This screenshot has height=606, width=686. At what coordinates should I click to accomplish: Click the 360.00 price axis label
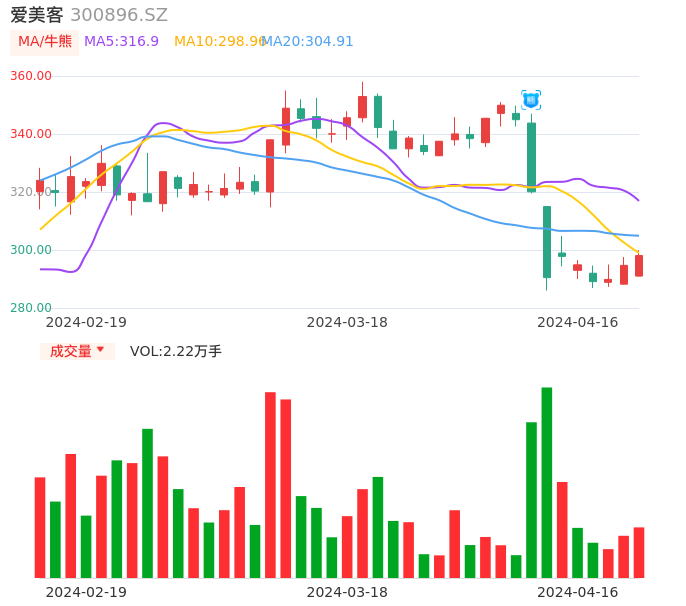tap(30, 76)
